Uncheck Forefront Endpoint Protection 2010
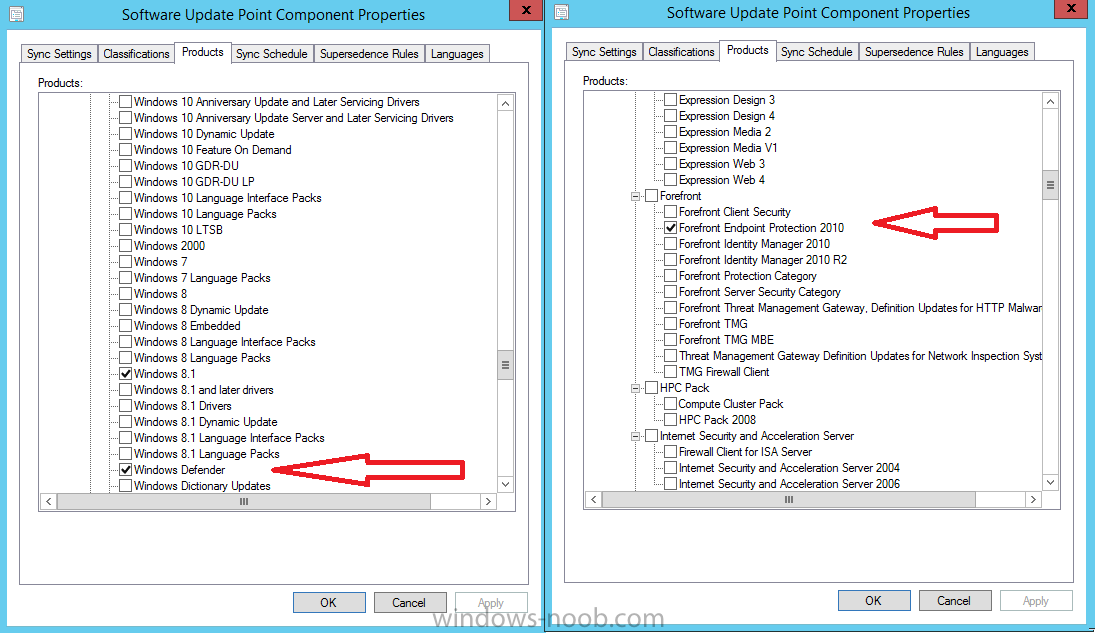 [x=671, y=228]
